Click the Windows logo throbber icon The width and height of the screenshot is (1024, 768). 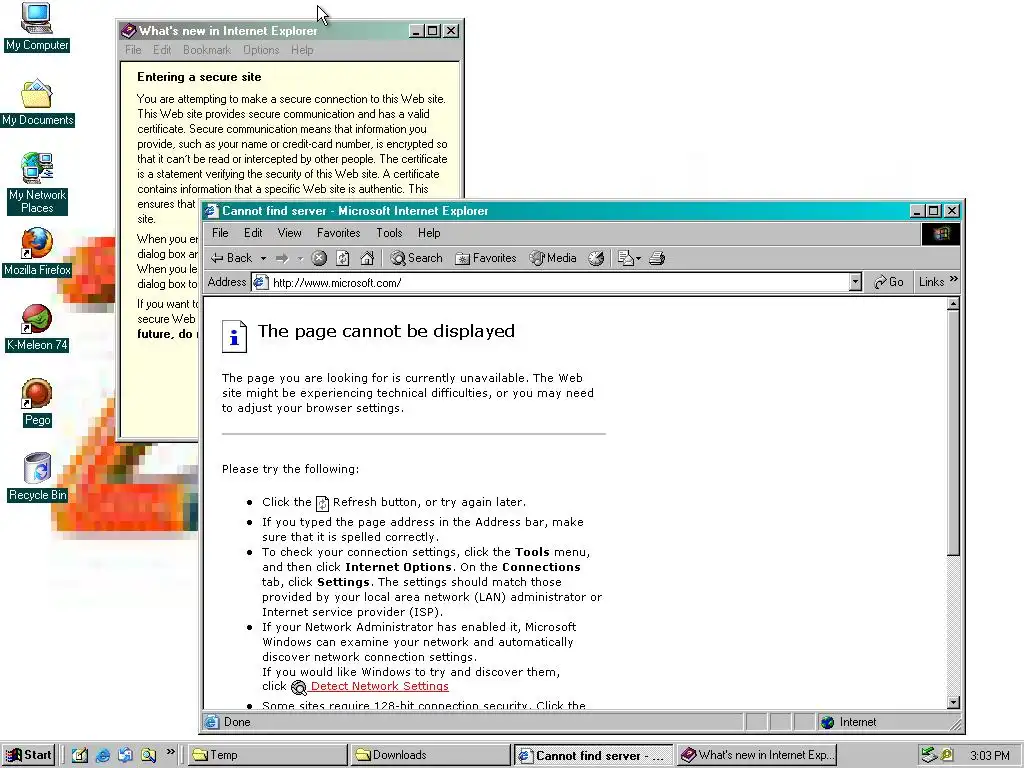coord(941,234)
